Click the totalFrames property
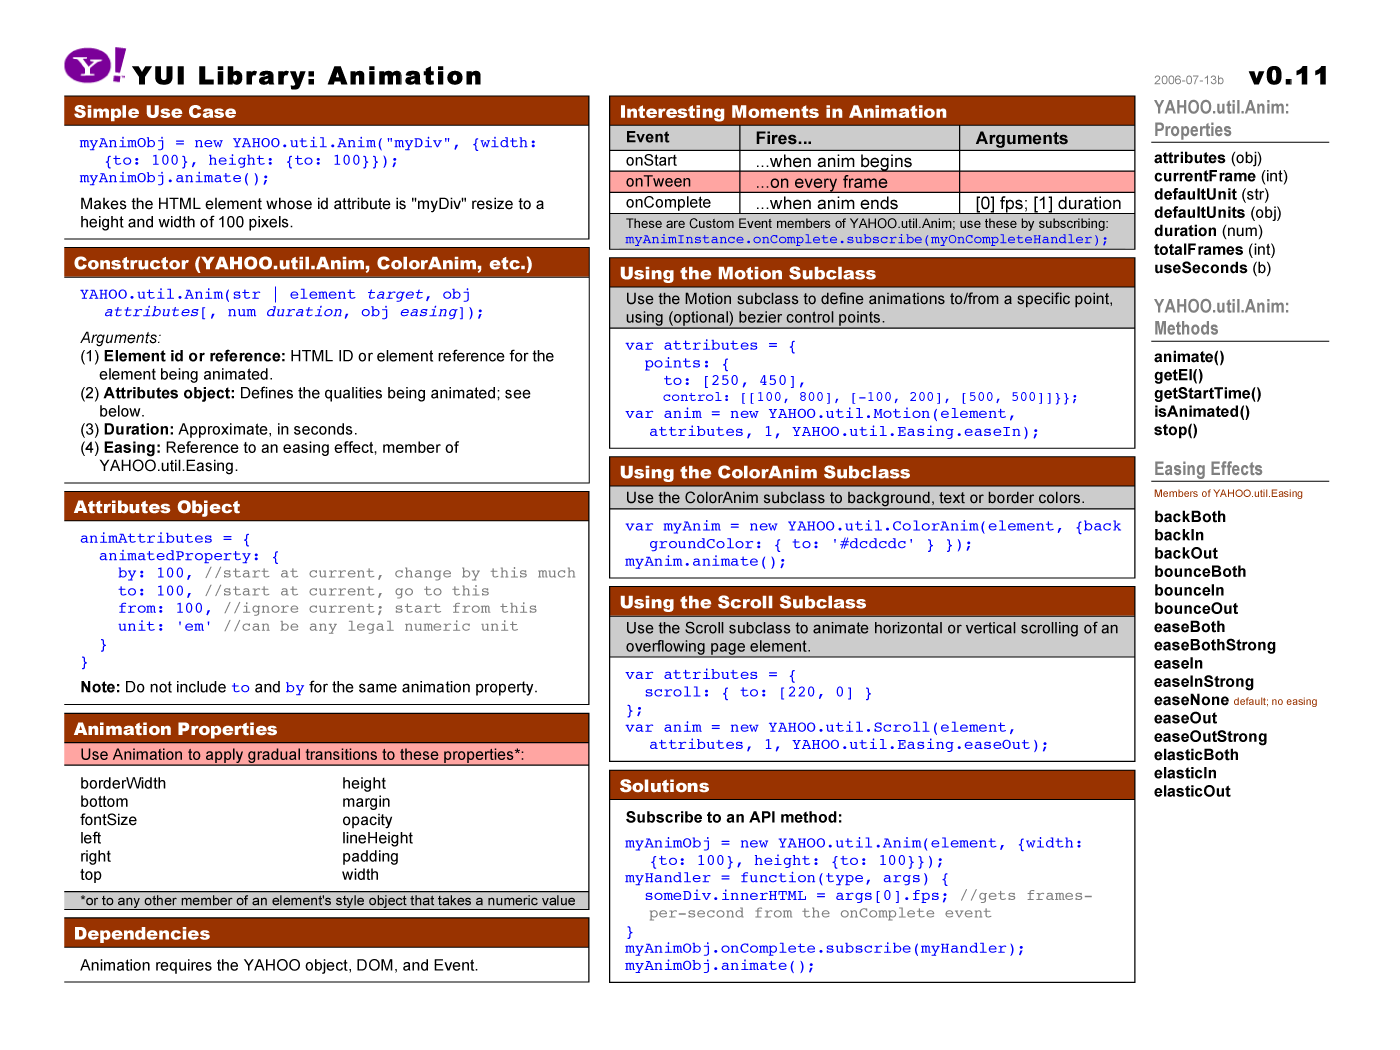The height and width of the screenshot is (1050, 1400). [1198, 249]
